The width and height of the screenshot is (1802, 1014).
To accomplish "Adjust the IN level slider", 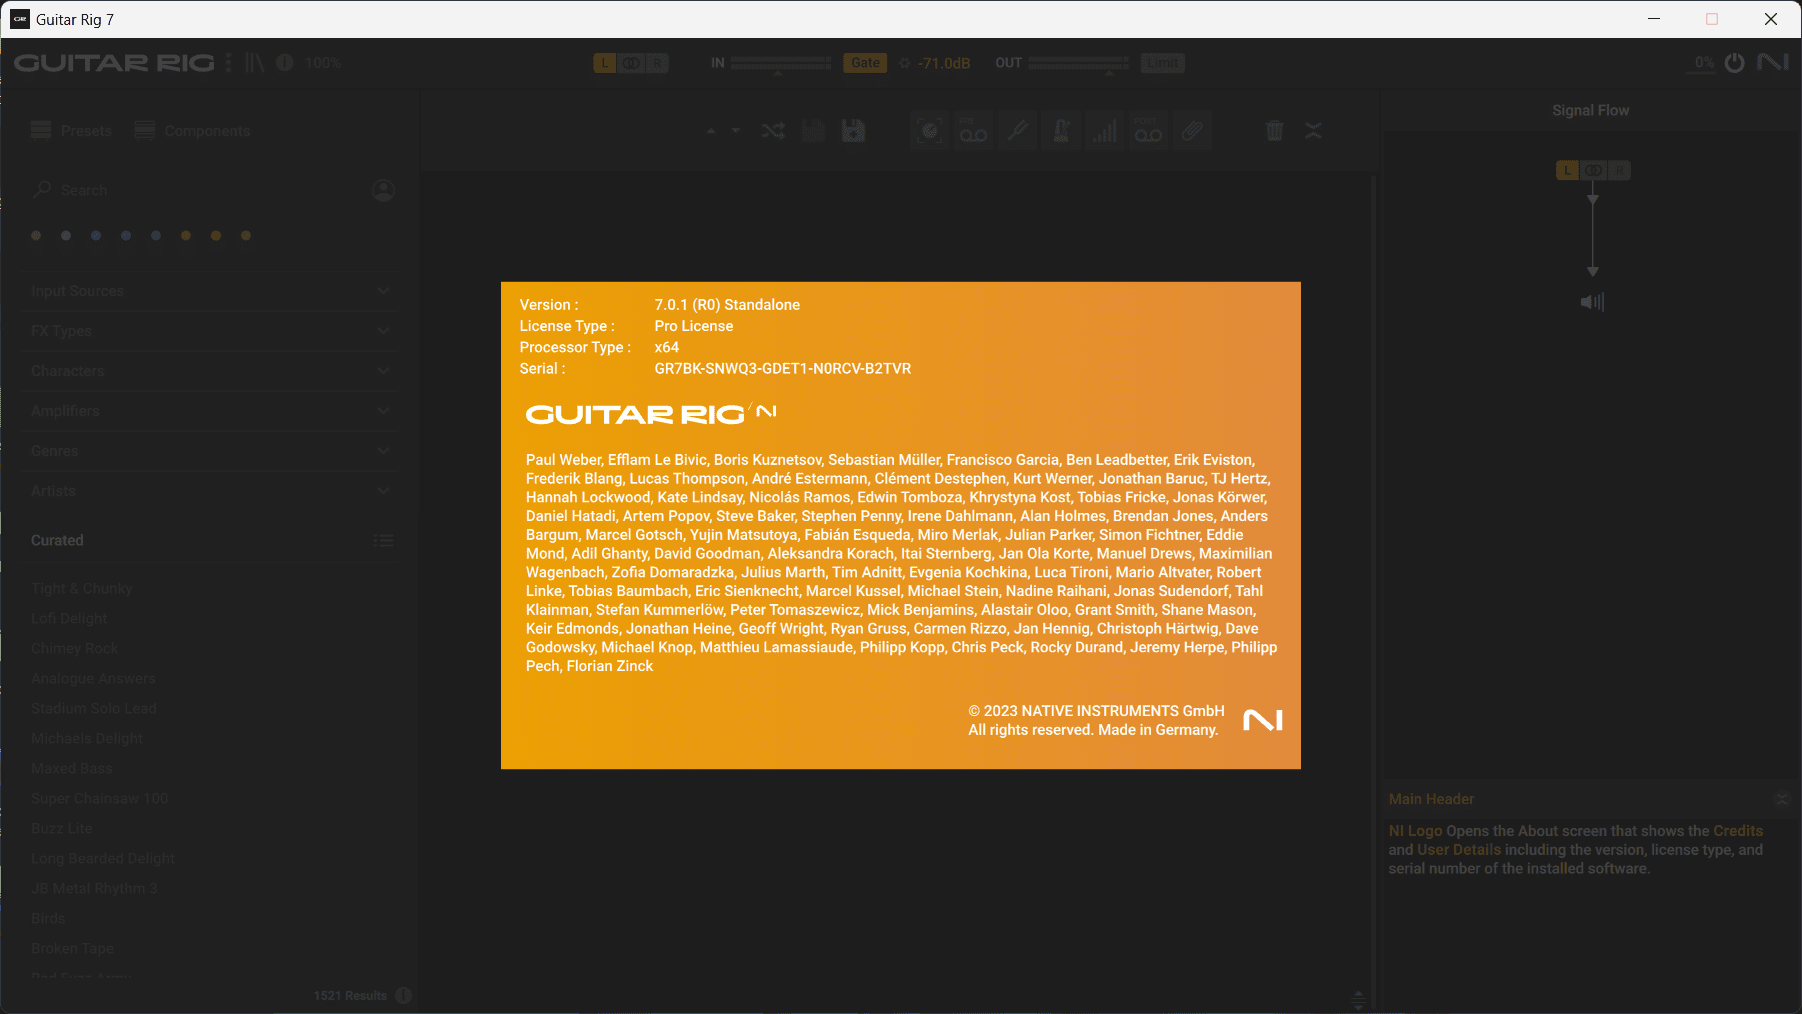I will (780, 64).
